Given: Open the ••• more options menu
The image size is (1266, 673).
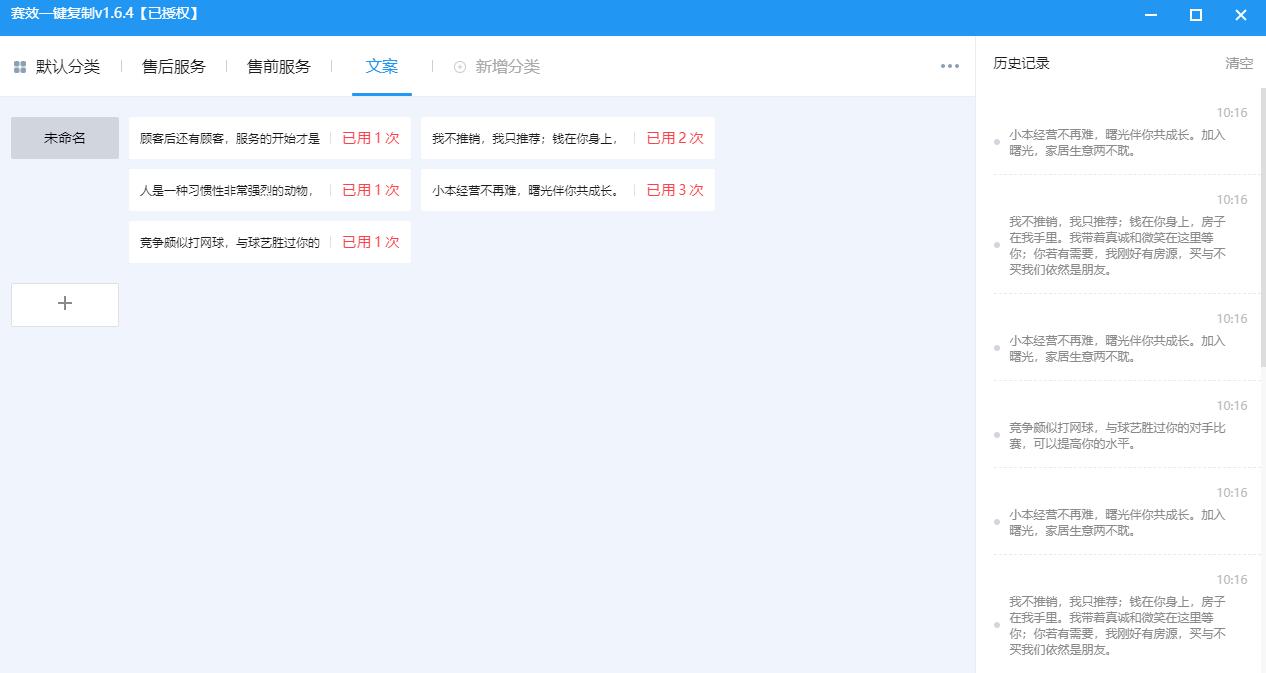Looking at the screenshot, I should click(x=947, y=66).
